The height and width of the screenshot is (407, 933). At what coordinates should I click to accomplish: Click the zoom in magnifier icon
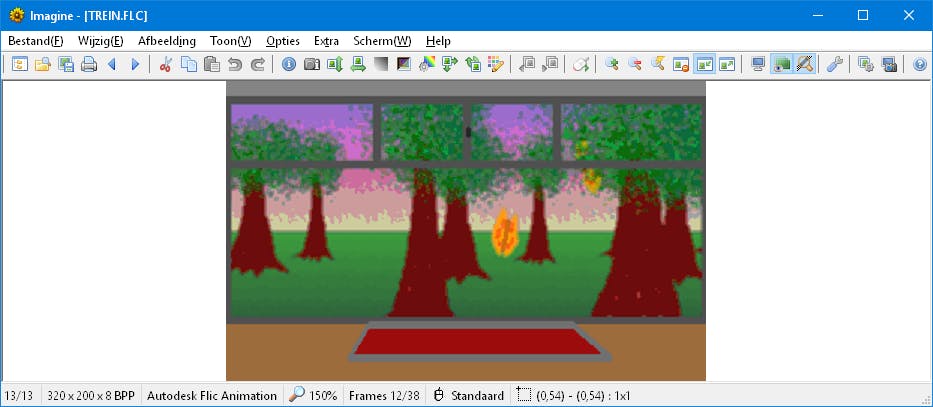[612, 64]
